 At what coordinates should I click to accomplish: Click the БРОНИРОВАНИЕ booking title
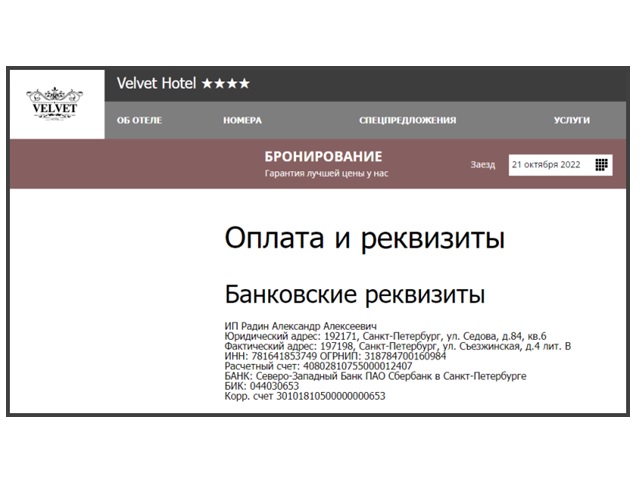coord(323,157)
